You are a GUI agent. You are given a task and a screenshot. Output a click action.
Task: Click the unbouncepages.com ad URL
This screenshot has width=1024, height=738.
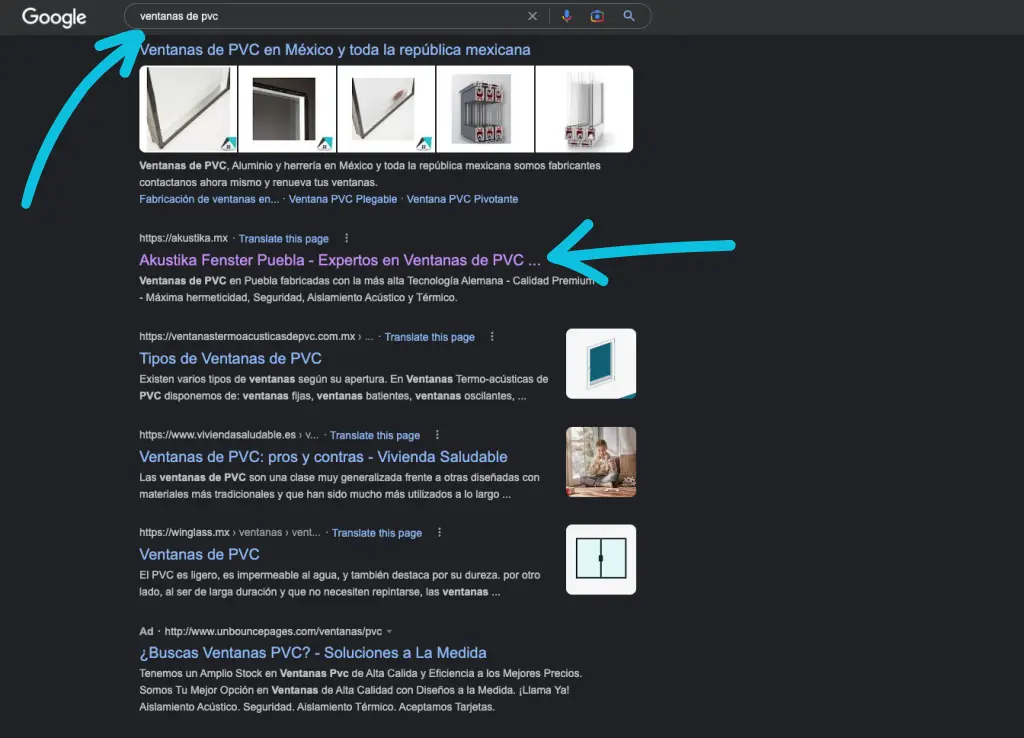[x=273, y=632]
